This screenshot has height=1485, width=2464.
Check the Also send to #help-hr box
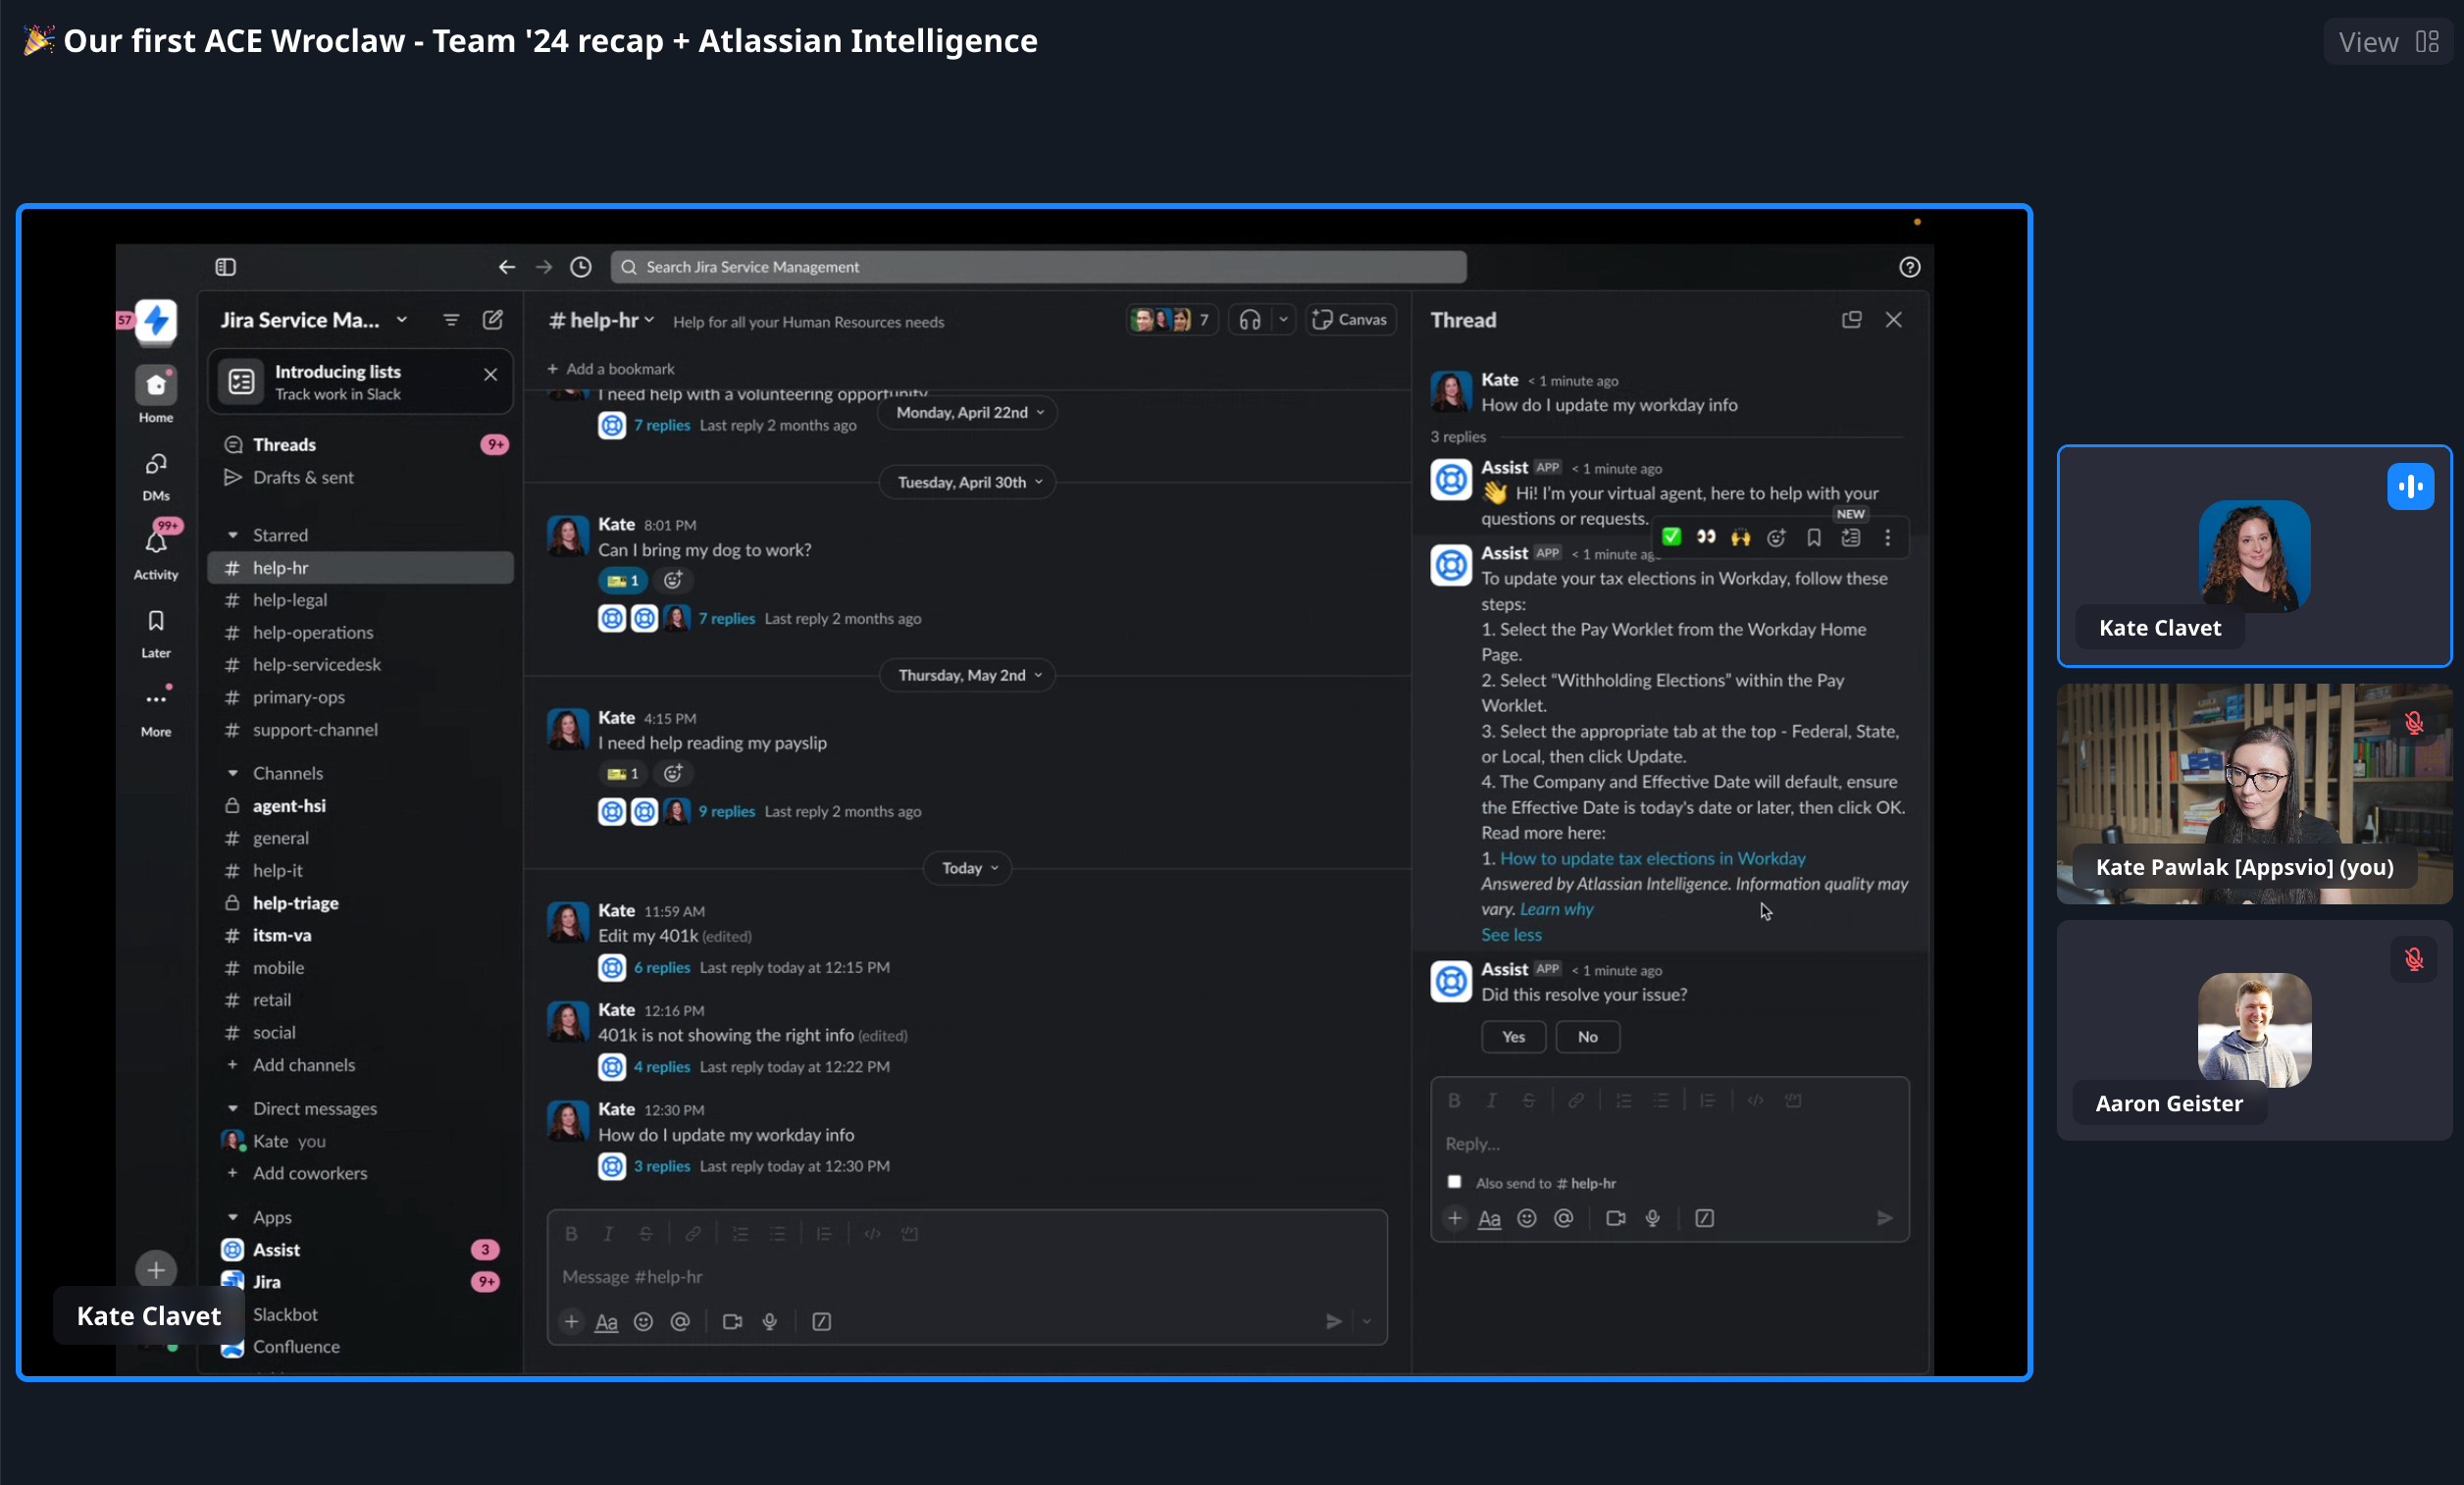tap(1454, 1181)
